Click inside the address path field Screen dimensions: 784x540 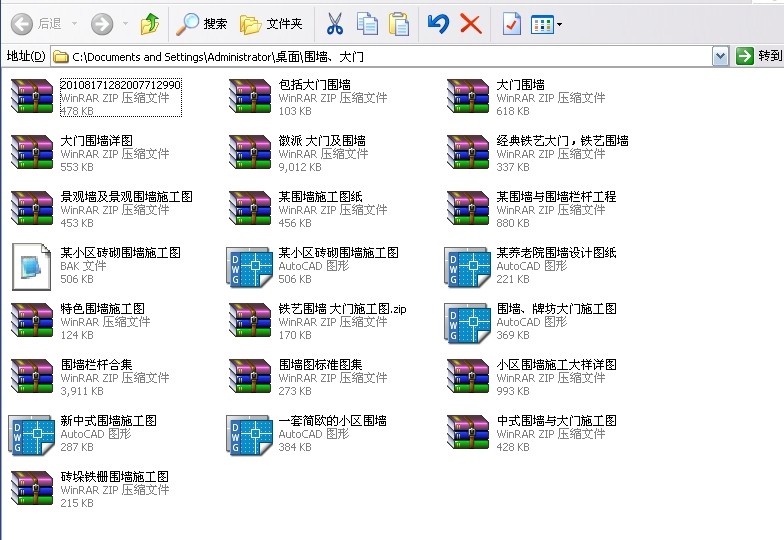[x=380, y=56]
